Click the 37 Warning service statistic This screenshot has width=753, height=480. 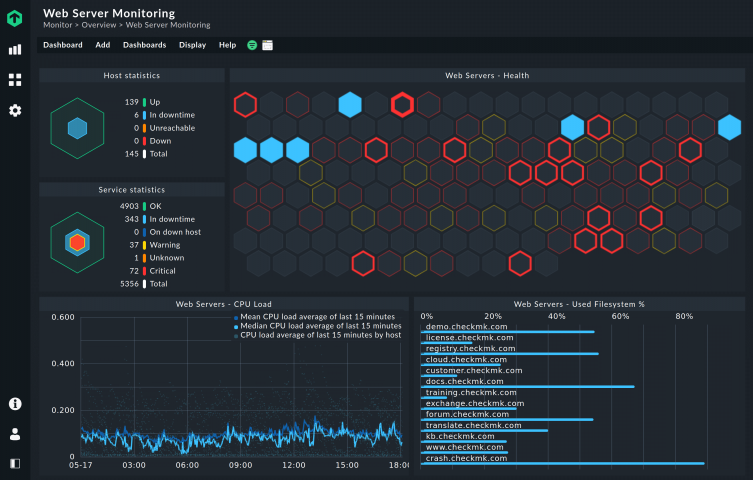[155, 245]
